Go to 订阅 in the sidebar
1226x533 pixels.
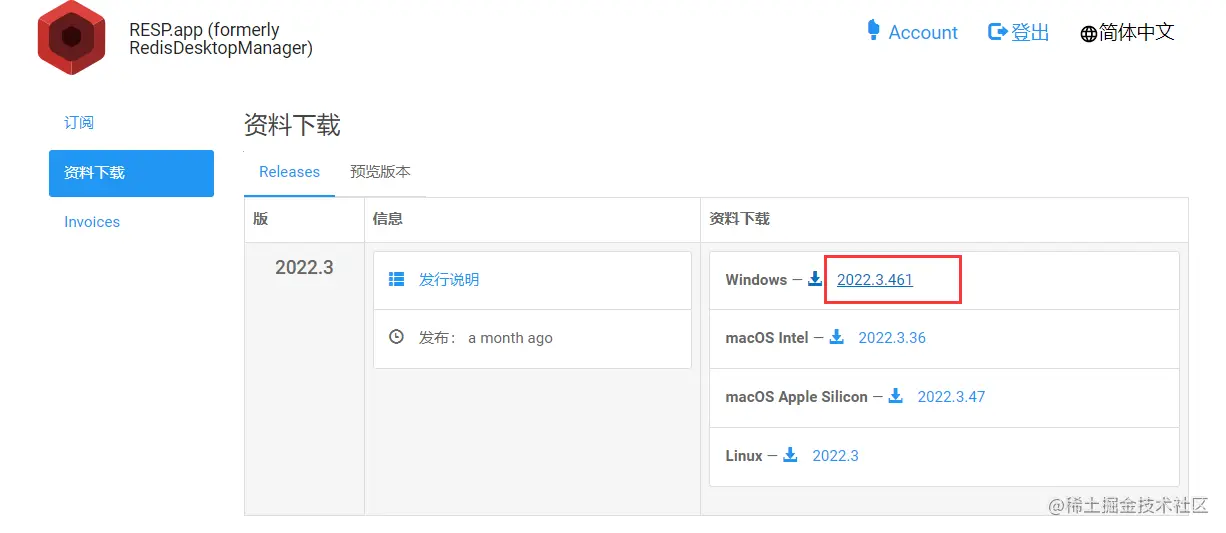pyautogui.click(x=79, y=122)
